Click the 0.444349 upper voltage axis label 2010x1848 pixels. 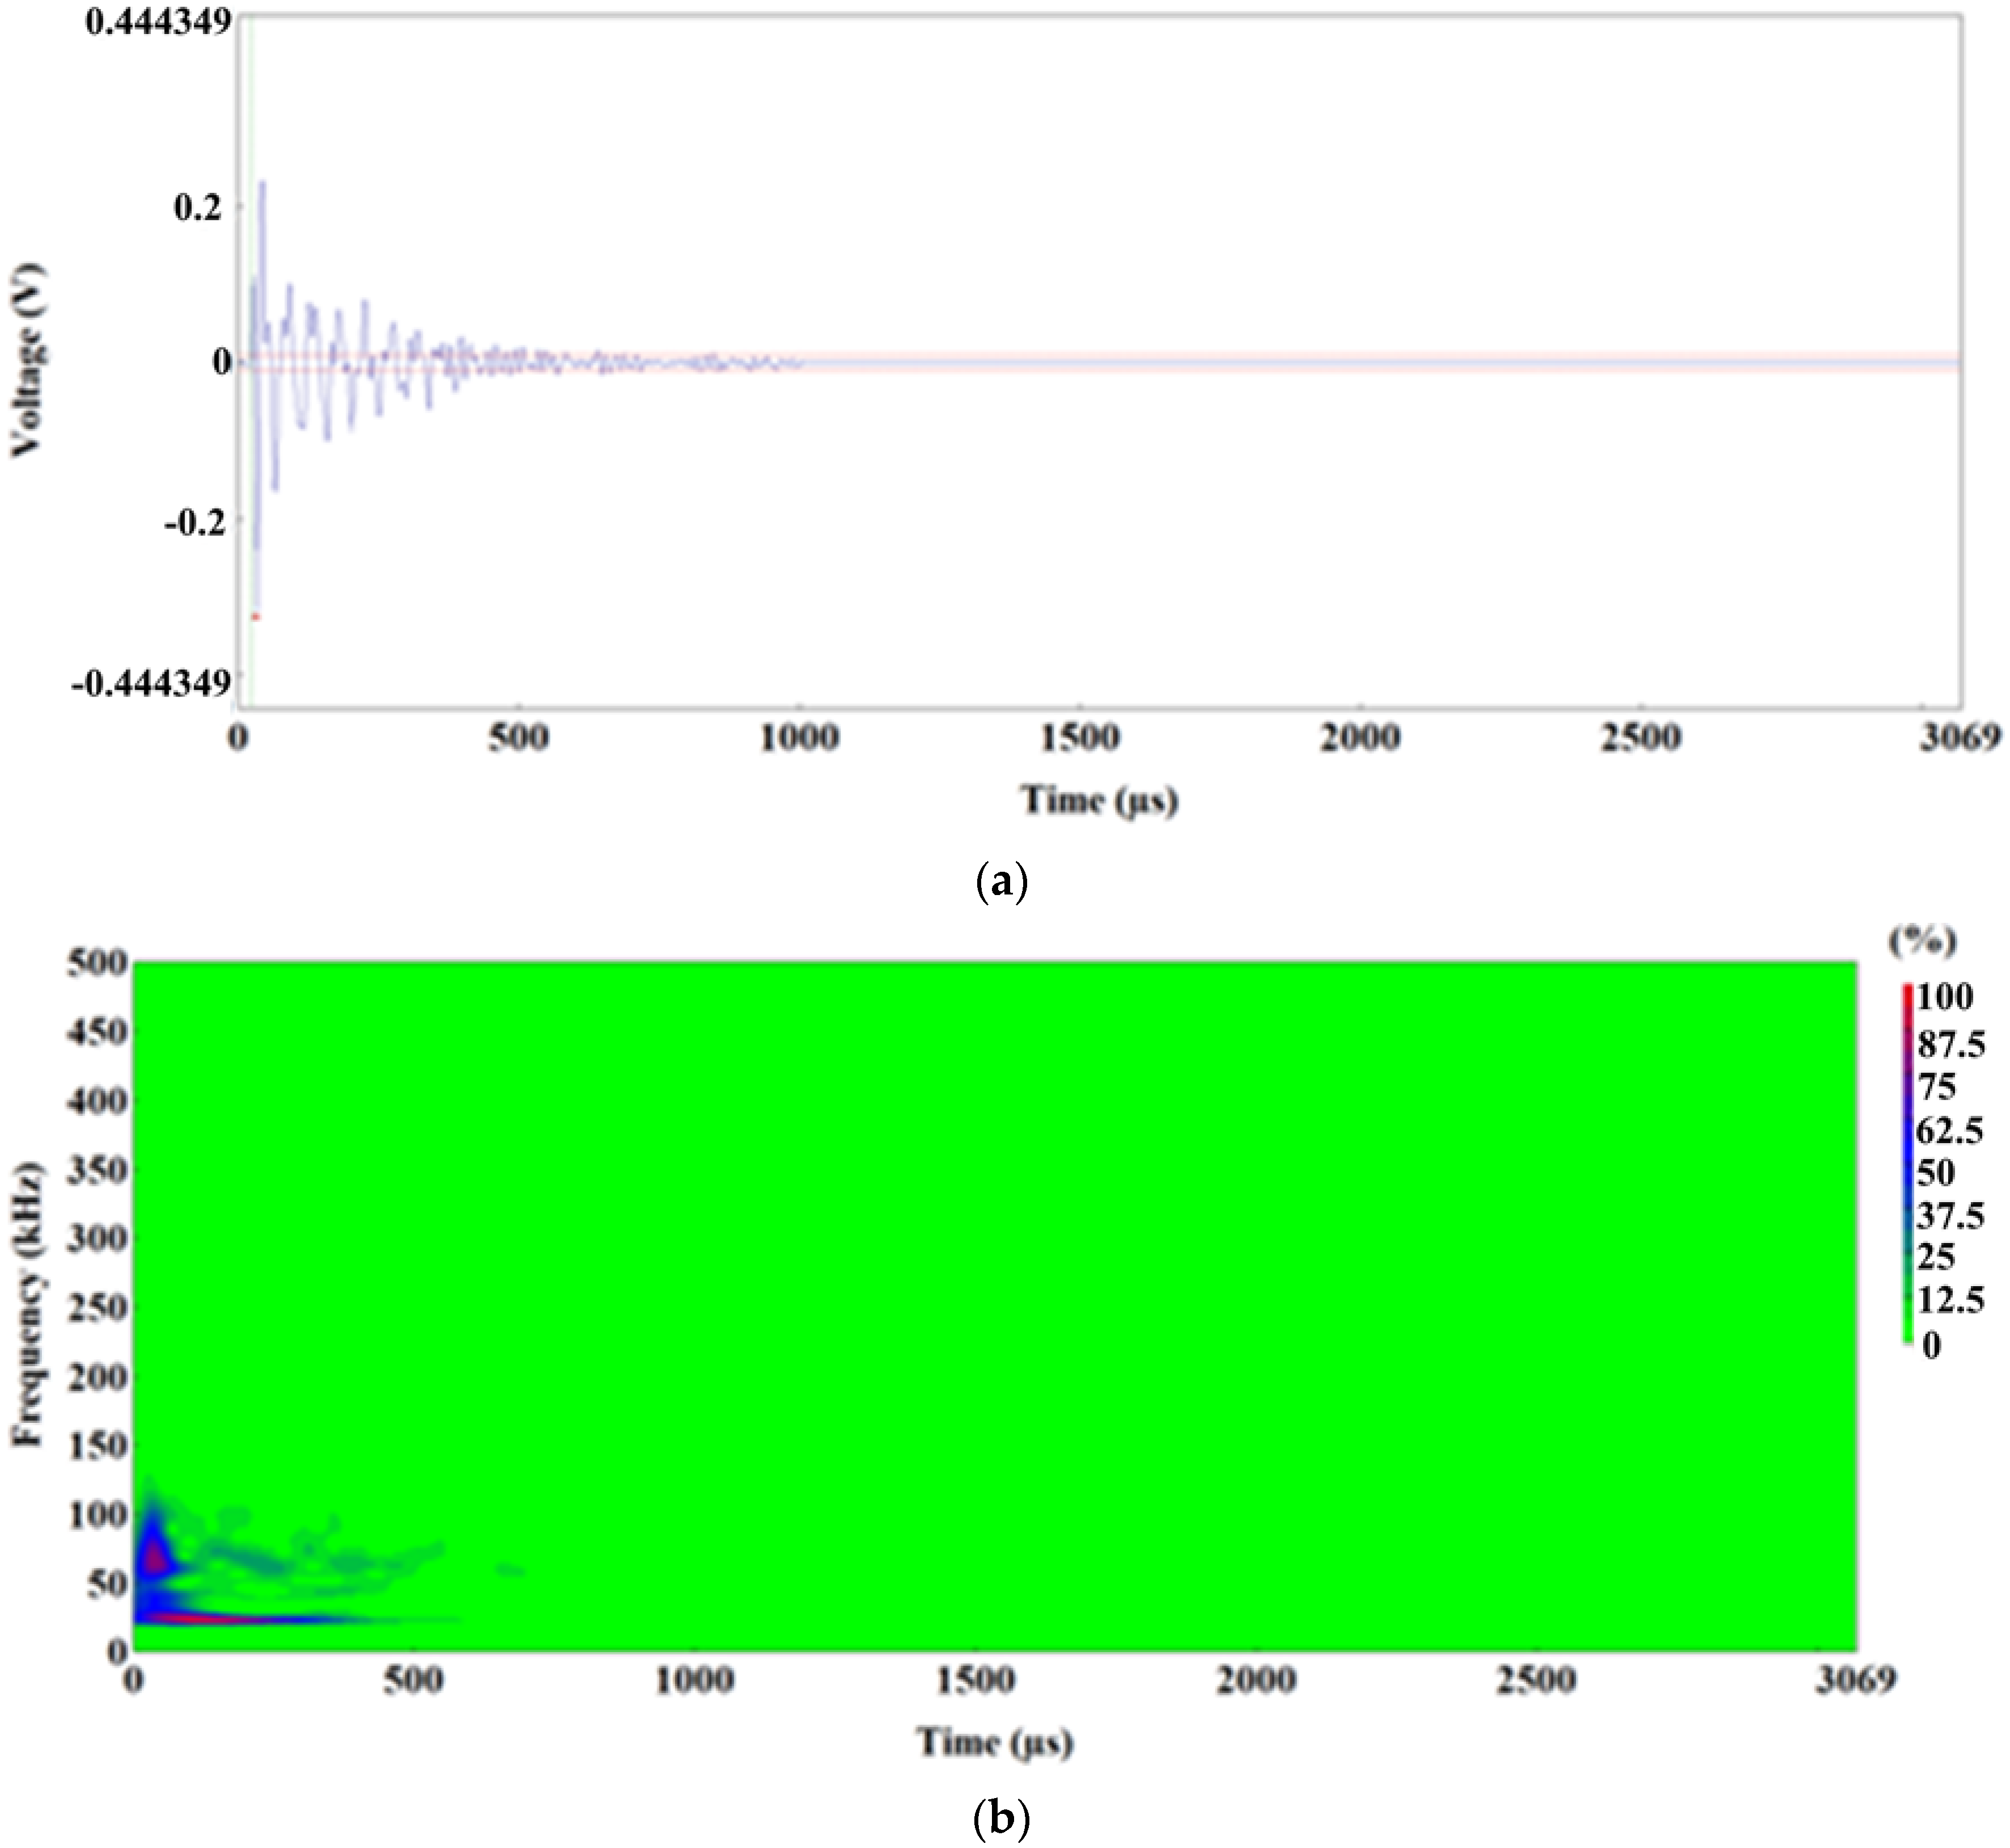tap(158, 20)
